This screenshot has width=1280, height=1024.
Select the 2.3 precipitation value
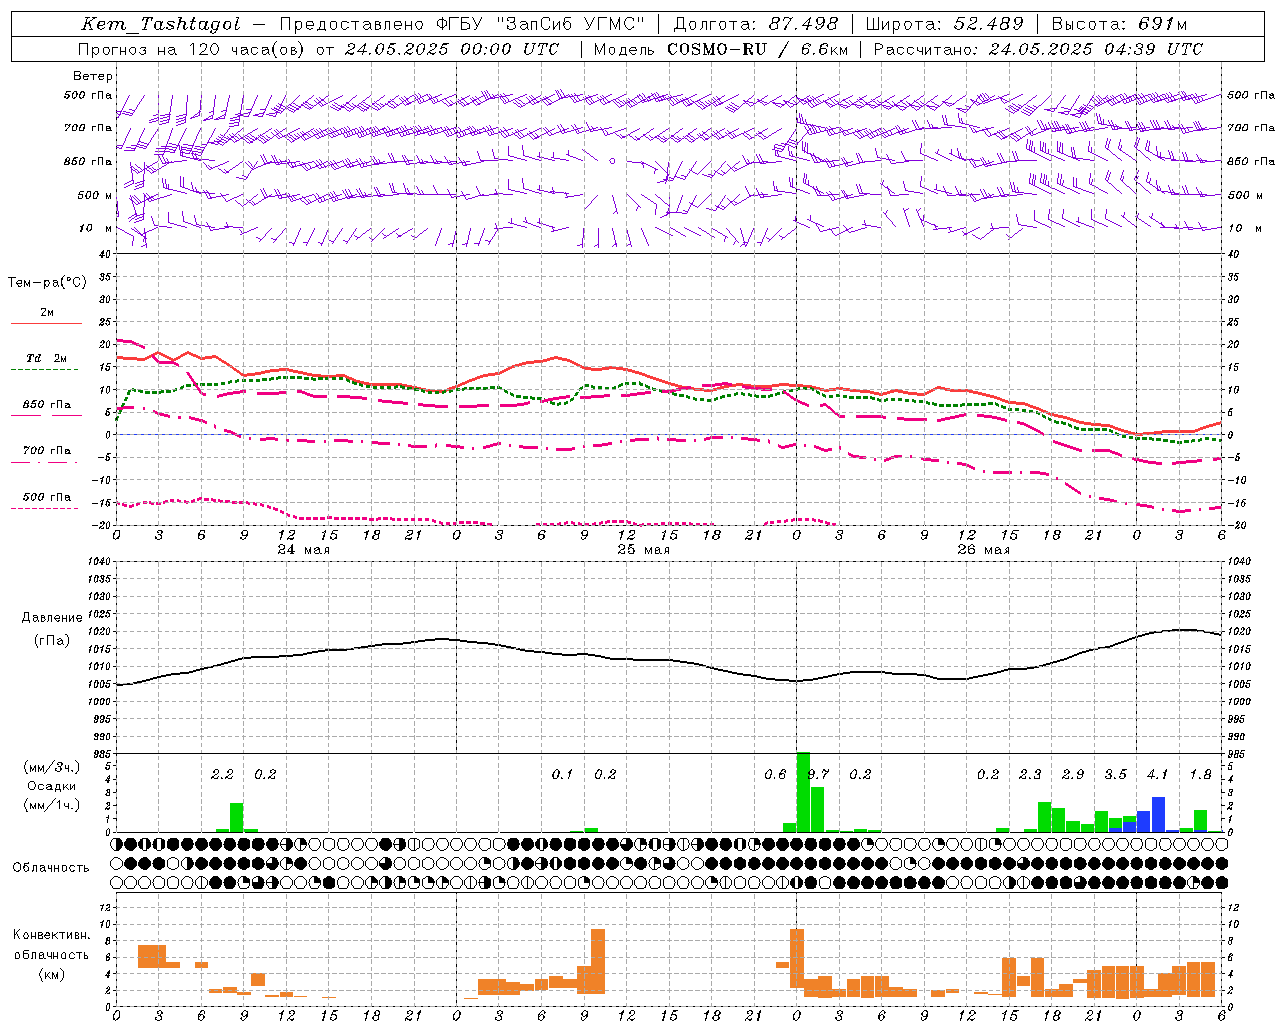pos(1030,774)
